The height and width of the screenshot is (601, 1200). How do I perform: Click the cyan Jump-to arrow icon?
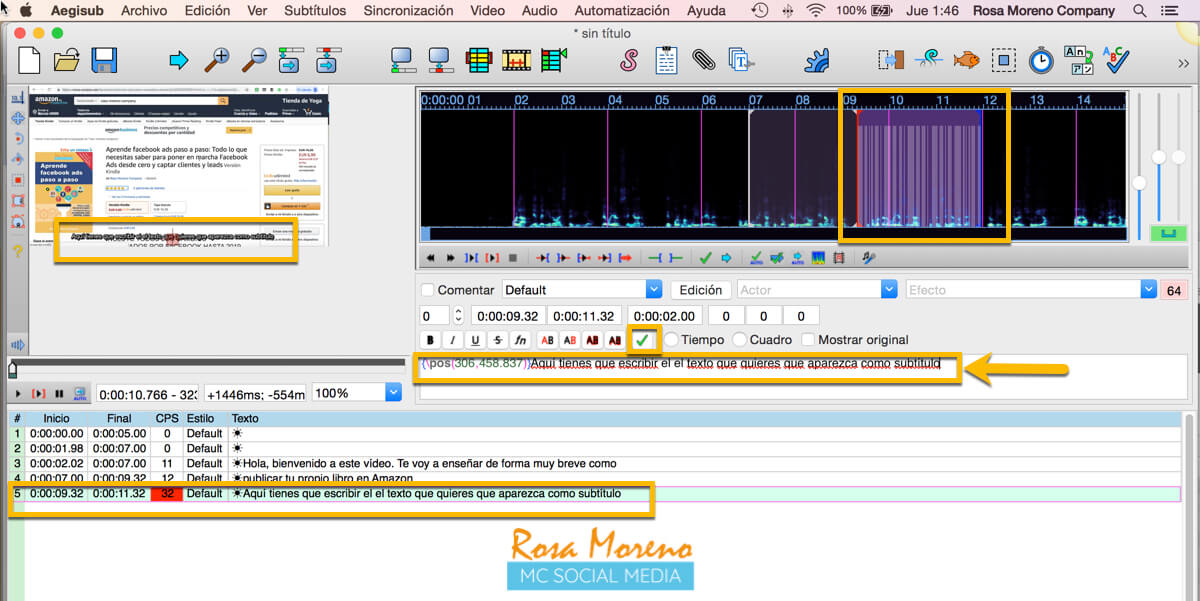coord(179,61)
